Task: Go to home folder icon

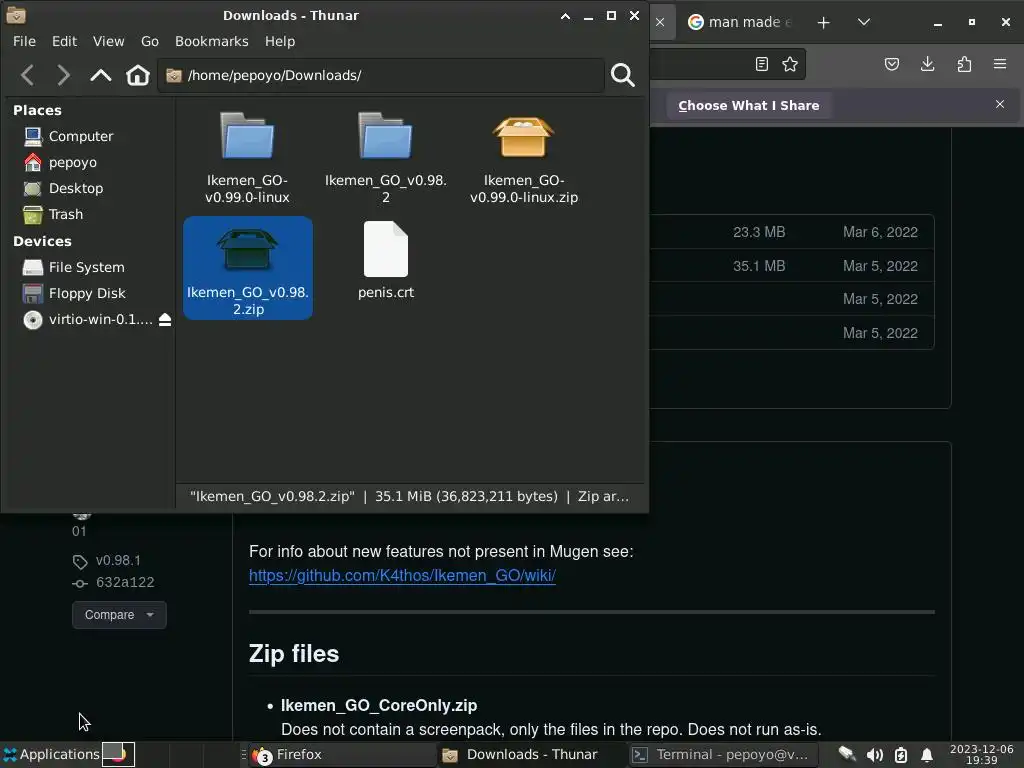Action: 138,75
